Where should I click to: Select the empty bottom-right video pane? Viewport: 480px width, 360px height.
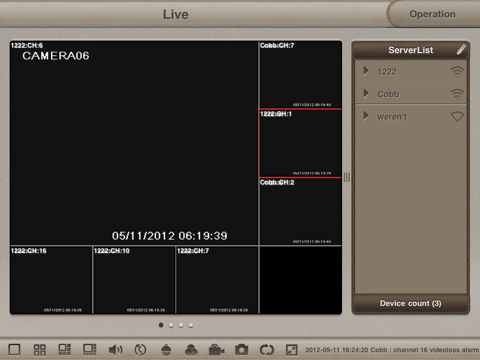click(x=300, y=280)
